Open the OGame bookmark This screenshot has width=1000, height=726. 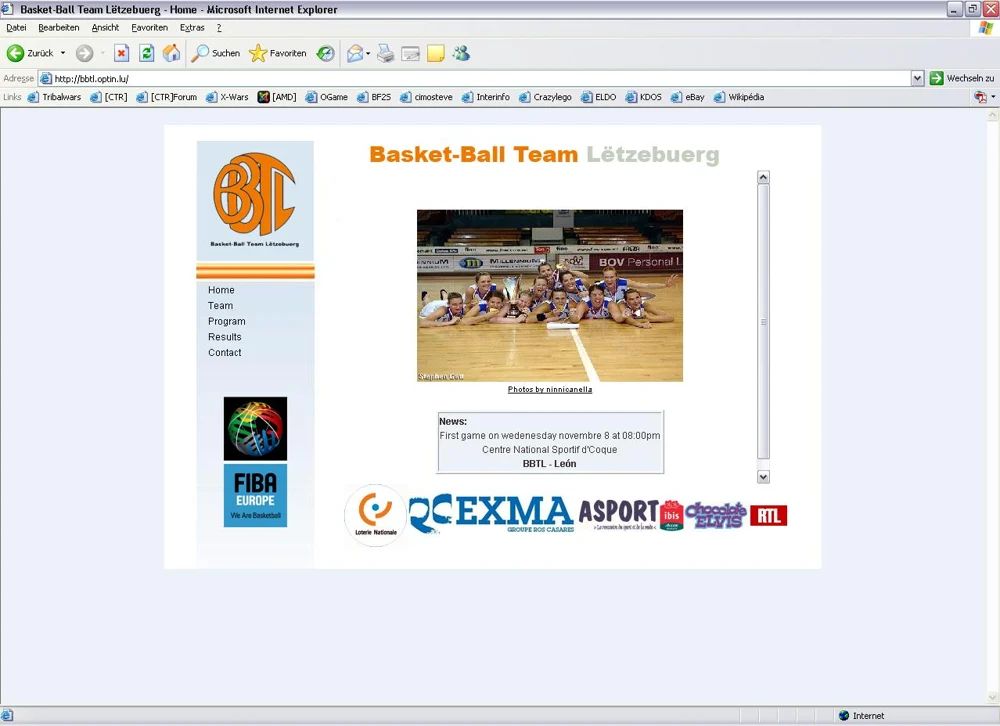[327, 97]
